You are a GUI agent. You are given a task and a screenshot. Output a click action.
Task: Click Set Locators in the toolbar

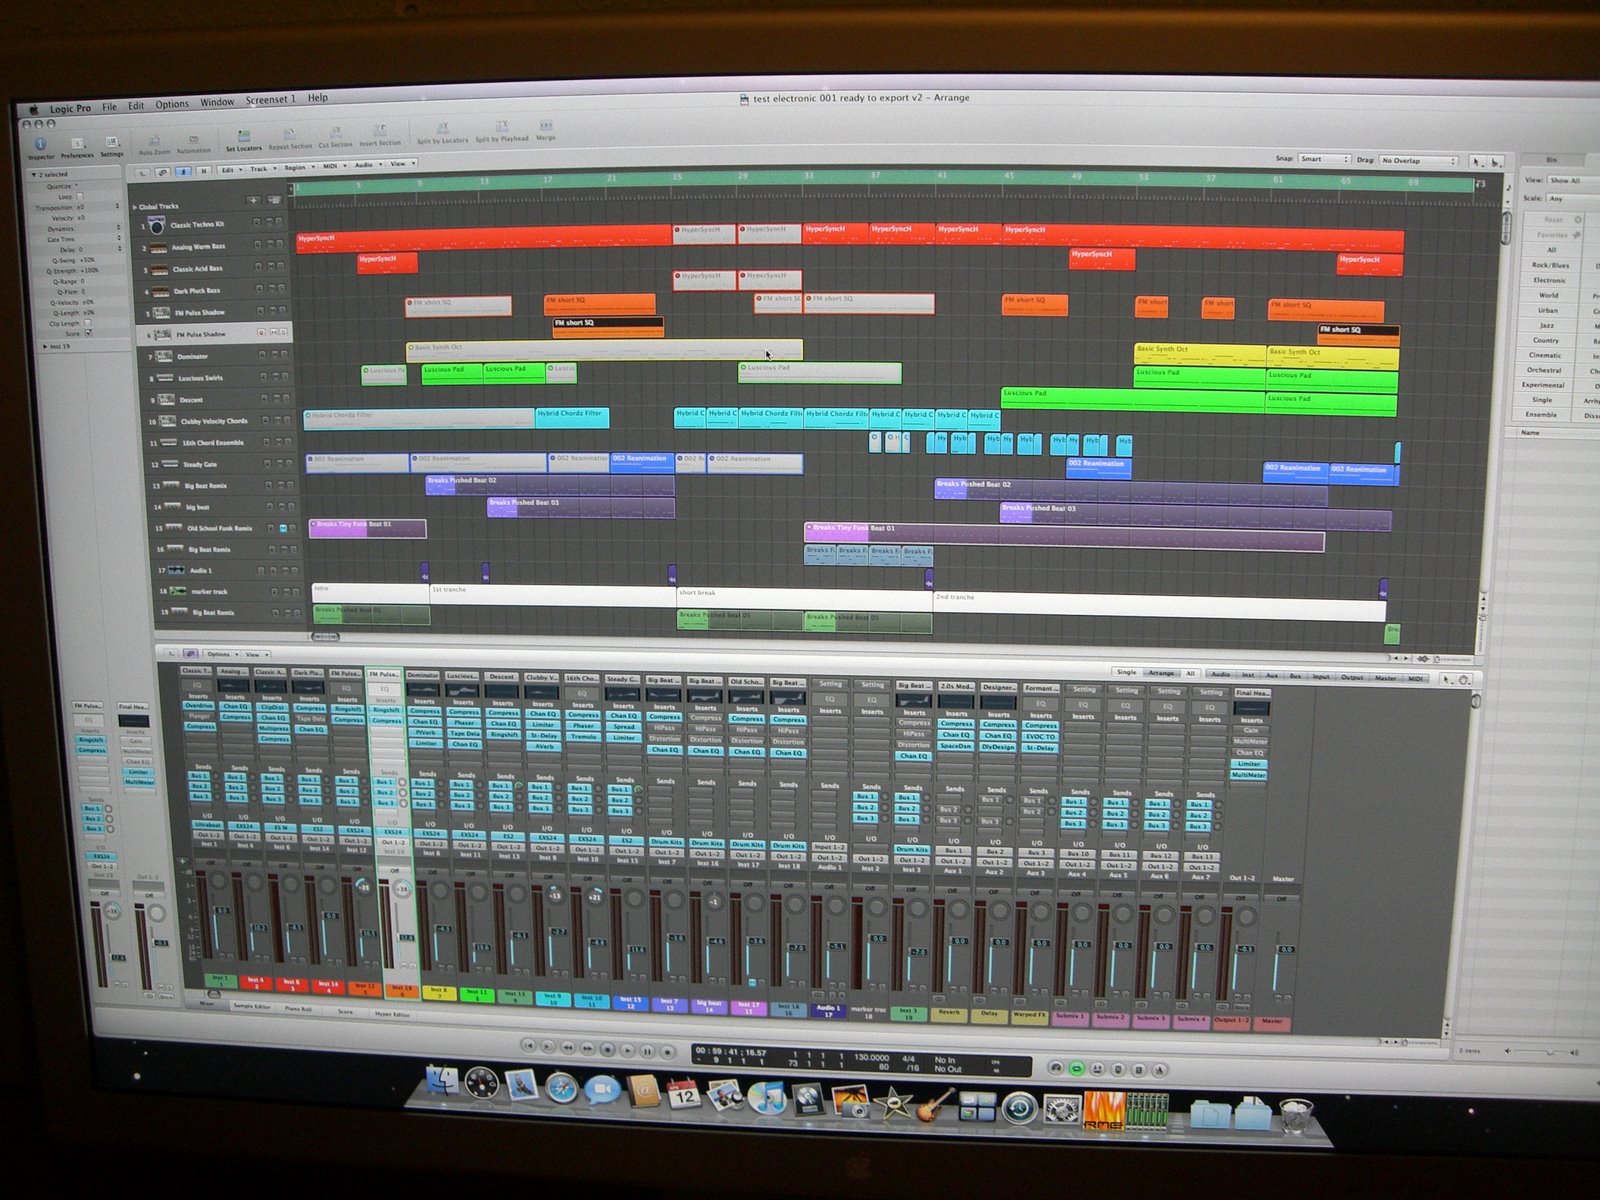point(243,139)
